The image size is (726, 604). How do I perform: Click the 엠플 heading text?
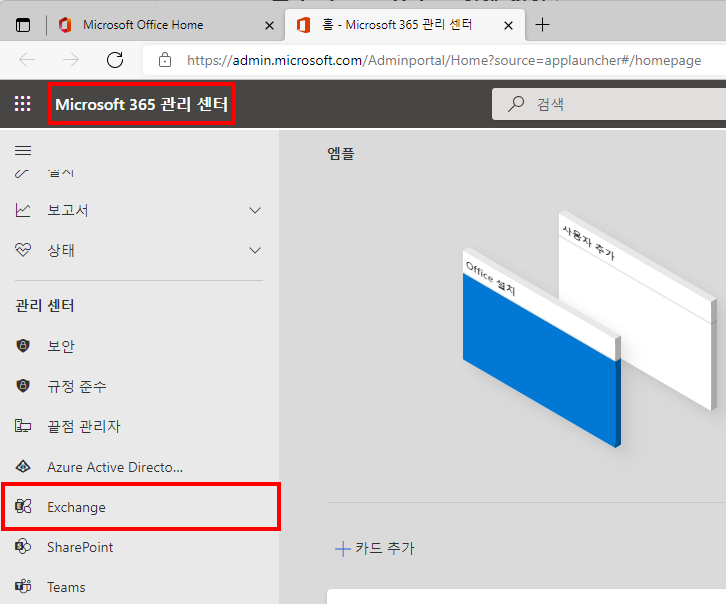[341, 153]
